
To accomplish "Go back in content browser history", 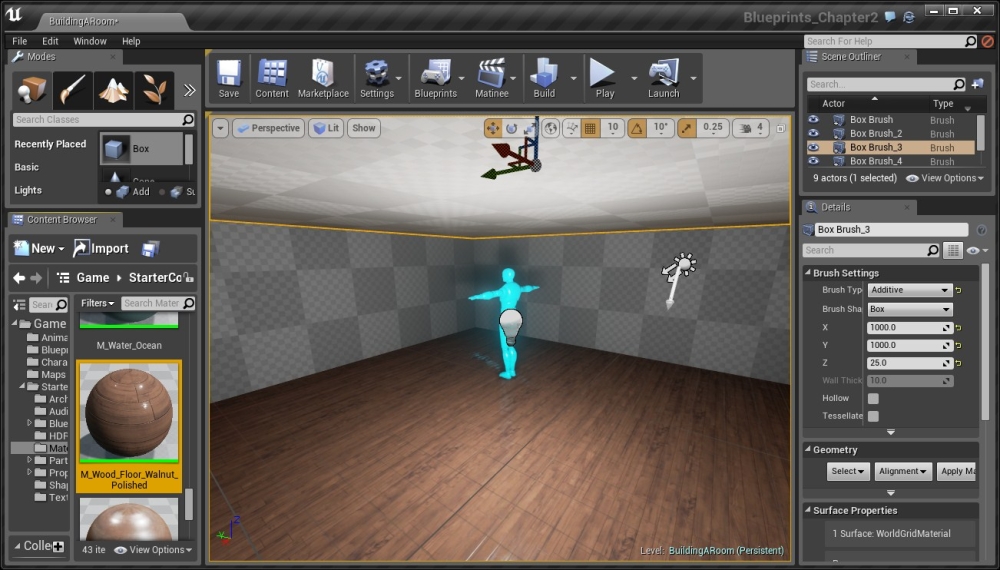I will point(19,278).
